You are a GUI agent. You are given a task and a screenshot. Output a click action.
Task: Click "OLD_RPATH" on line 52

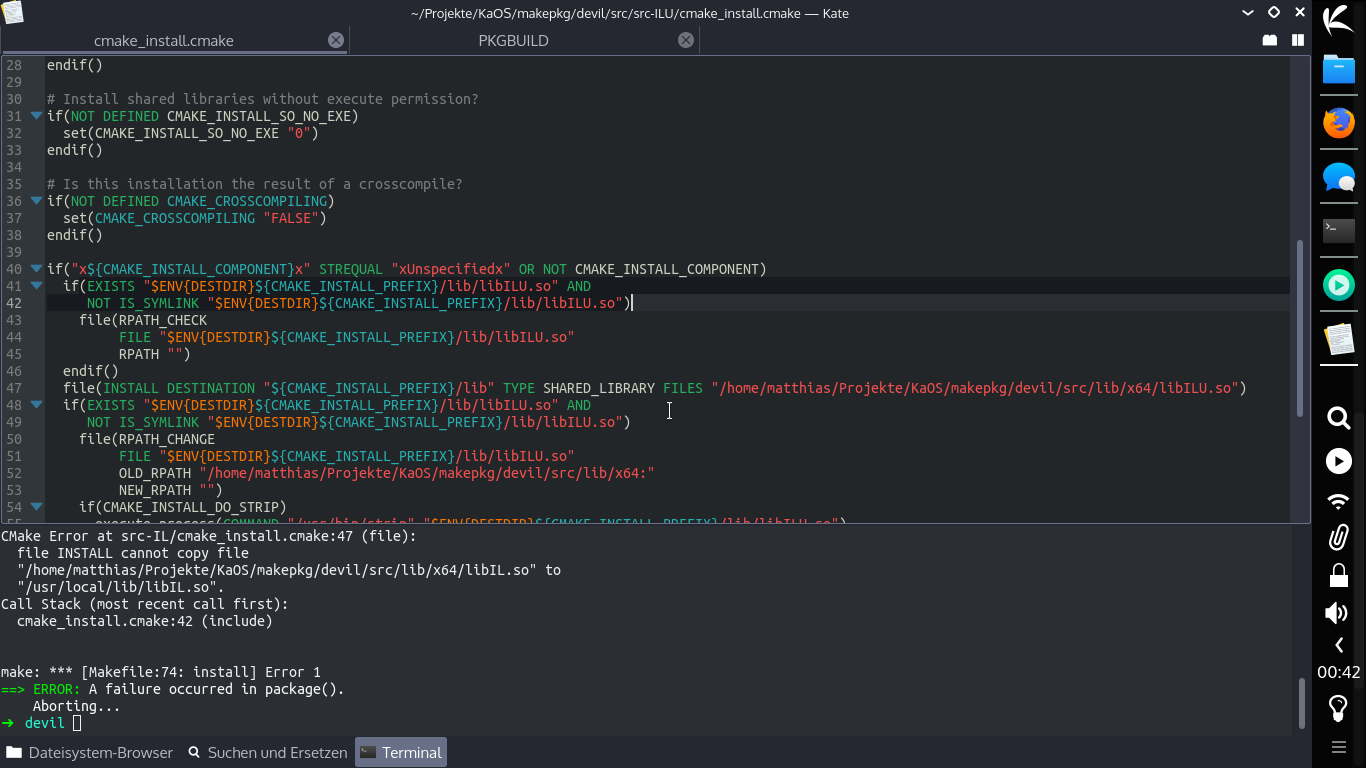click(x=154, y=473)
